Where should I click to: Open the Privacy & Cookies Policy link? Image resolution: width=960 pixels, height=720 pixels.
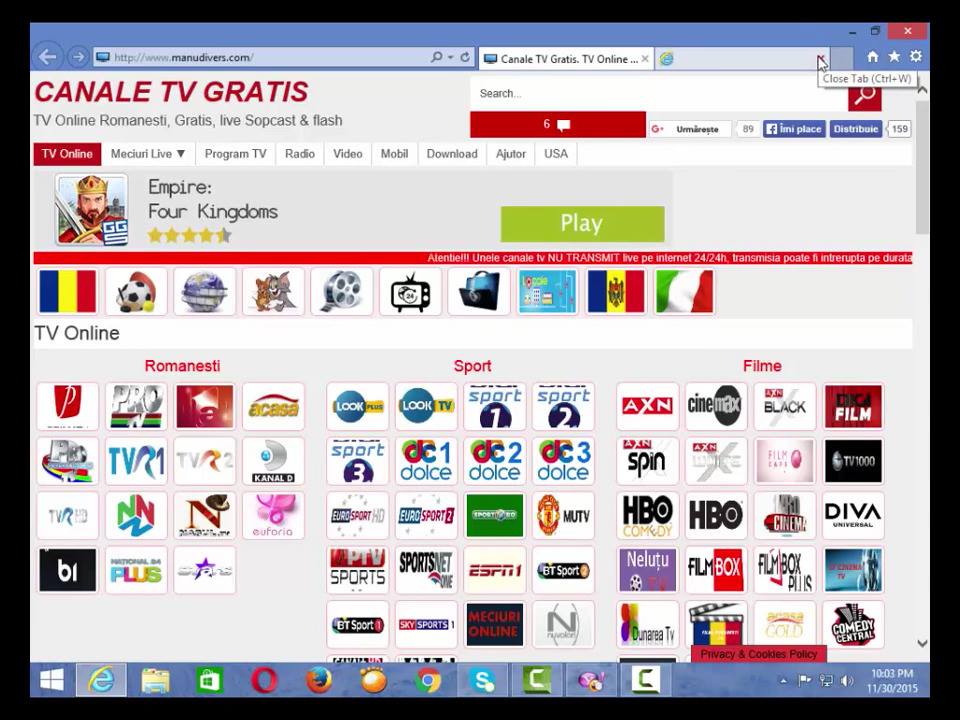point(759,654)
